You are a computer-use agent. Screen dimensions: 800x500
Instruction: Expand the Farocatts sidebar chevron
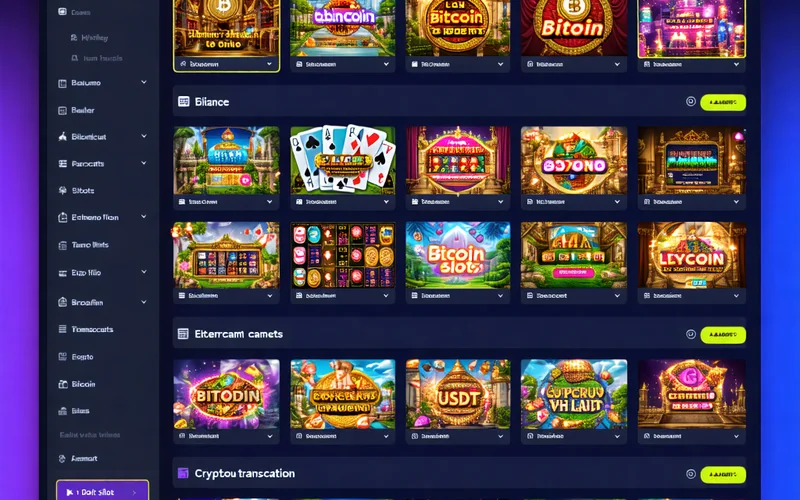144,163
